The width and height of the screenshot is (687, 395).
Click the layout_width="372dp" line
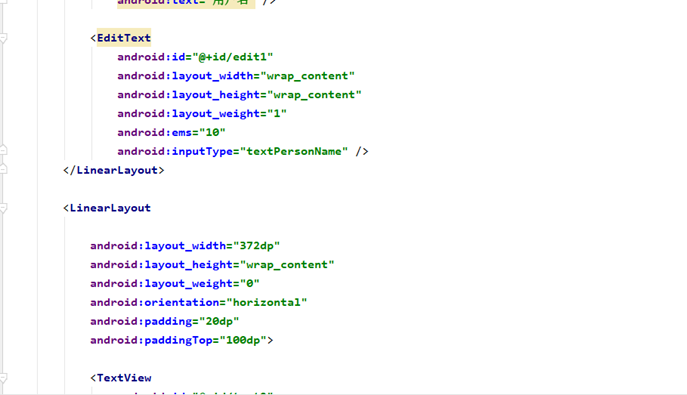185,246
